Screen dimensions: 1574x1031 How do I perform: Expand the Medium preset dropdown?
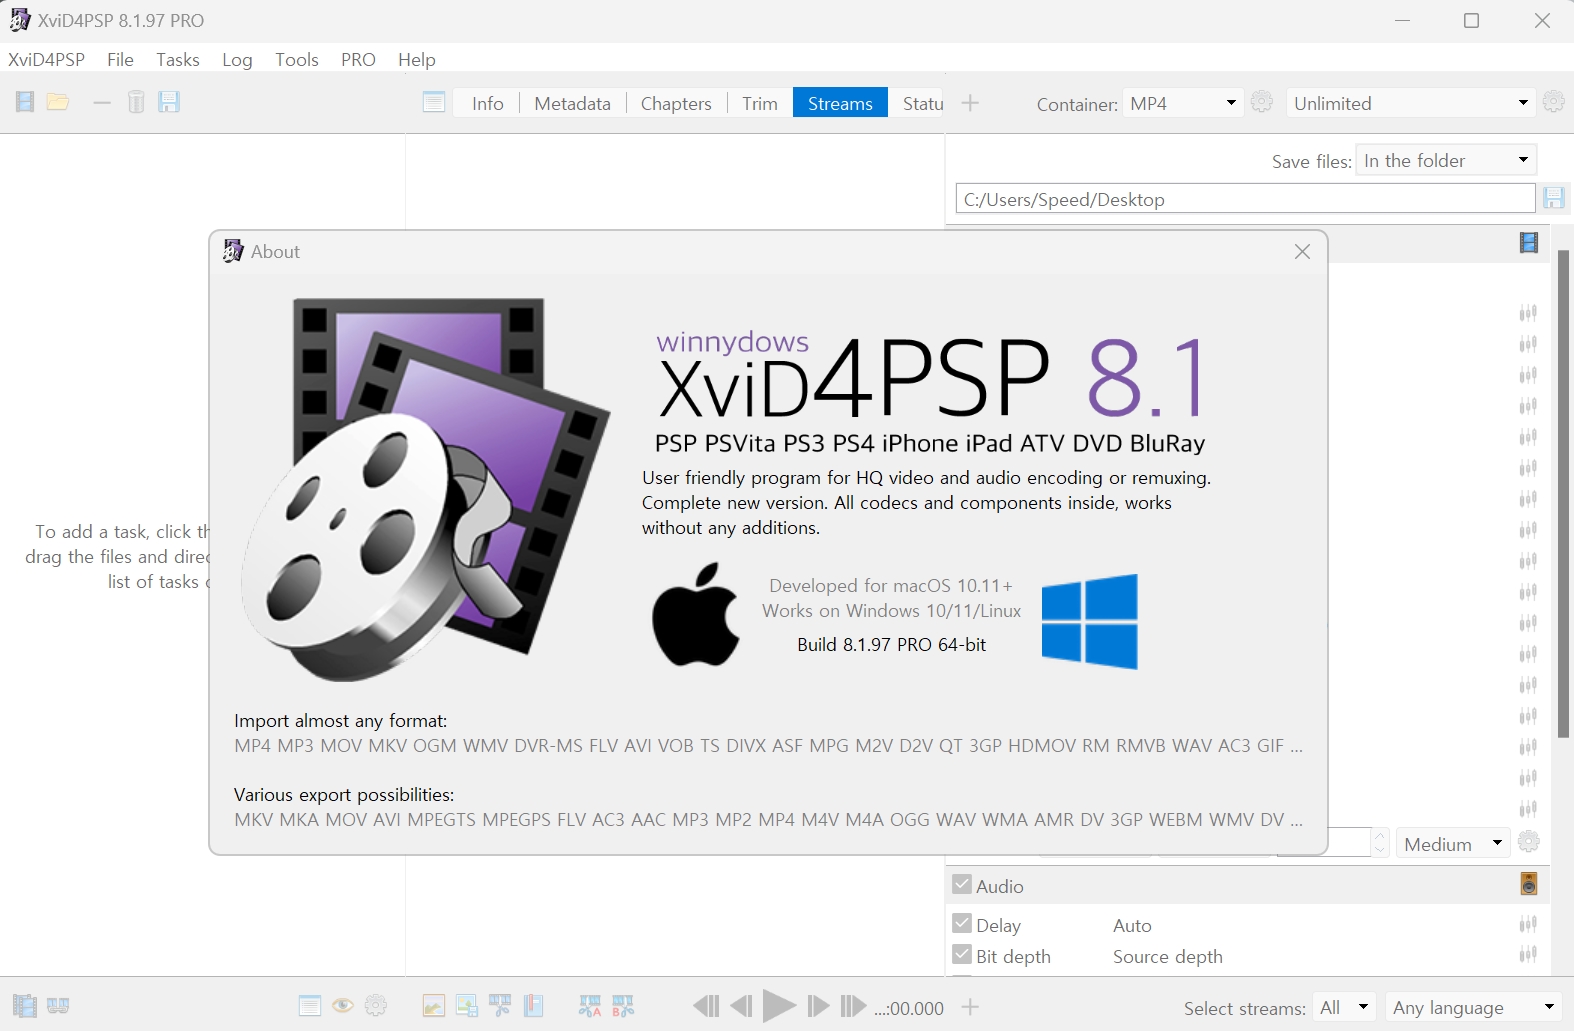coord(1454,843)
